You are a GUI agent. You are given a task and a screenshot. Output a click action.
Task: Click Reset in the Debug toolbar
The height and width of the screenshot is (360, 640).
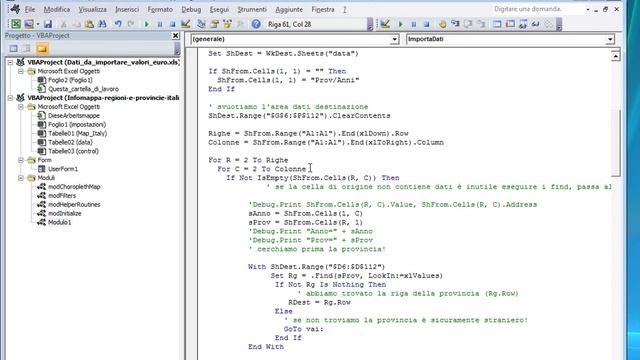(x=427, y=24)
